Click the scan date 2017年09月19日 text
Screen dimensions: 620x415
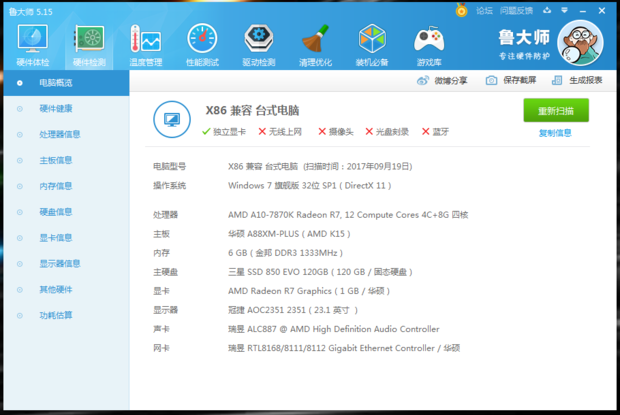(x=378, y=167)
